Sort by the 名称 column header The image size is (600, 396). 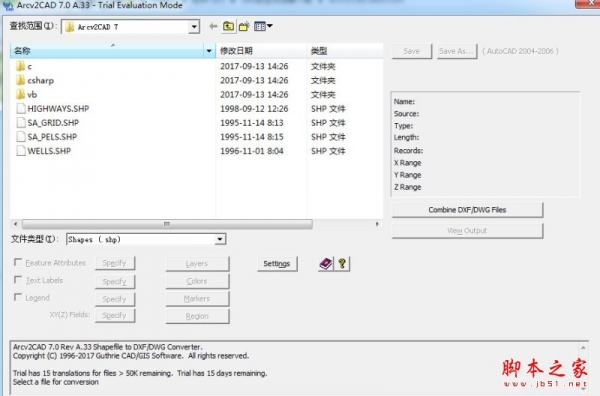pyautogui.click(x=107, y=51)
